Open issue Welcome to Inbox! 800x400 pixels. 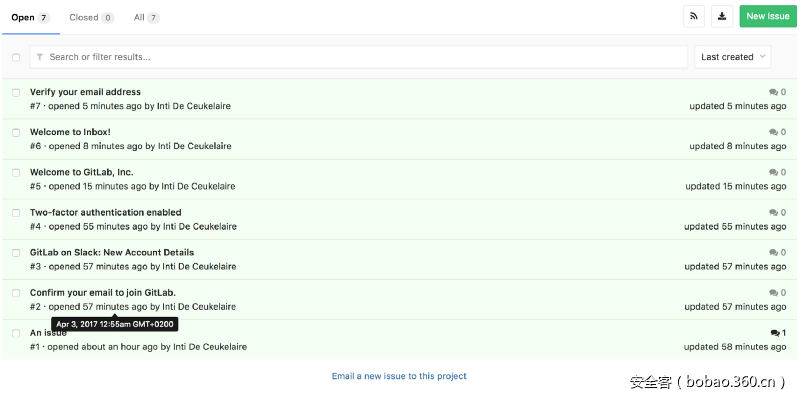tap(70, 132)
